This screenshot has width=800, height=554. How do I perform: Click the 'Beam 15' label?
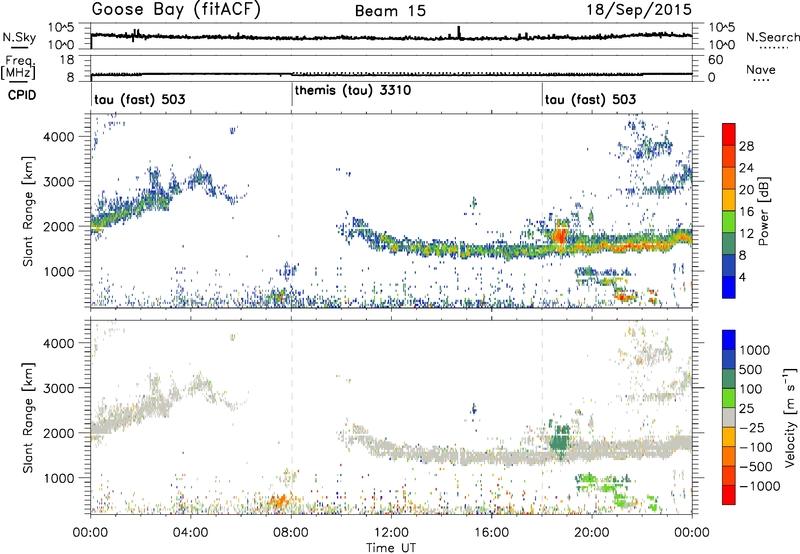tap(390, 11)
